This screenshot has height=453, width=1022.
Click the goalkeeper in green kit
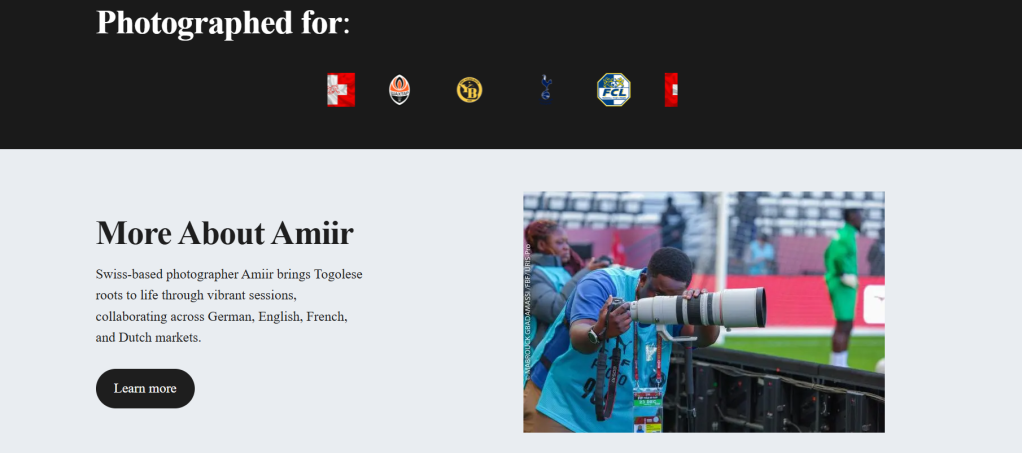(x=842, y=287)
